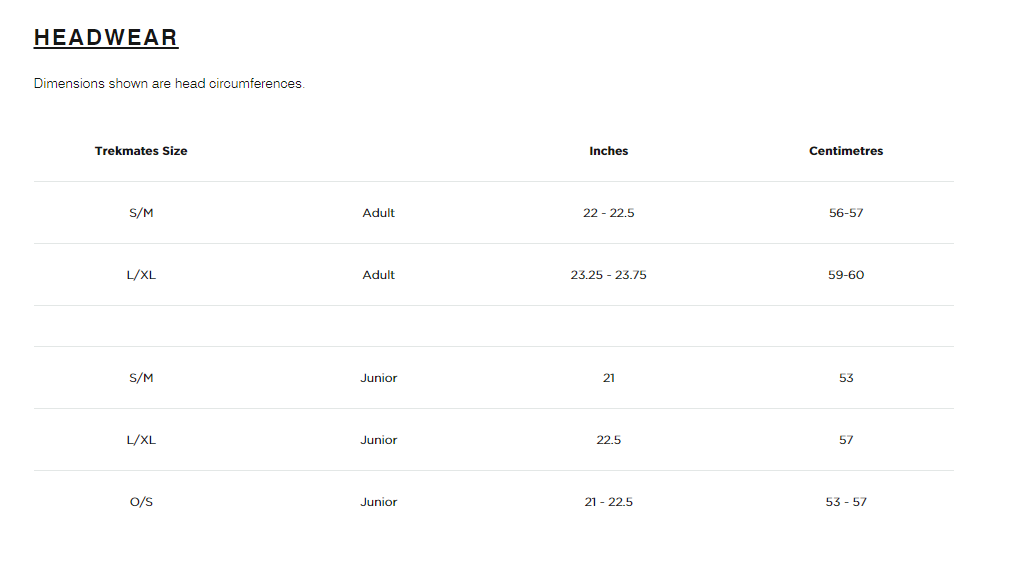Select the Trekmates Size column header
Screen dimensions: 1020x585
pos(141,151)
